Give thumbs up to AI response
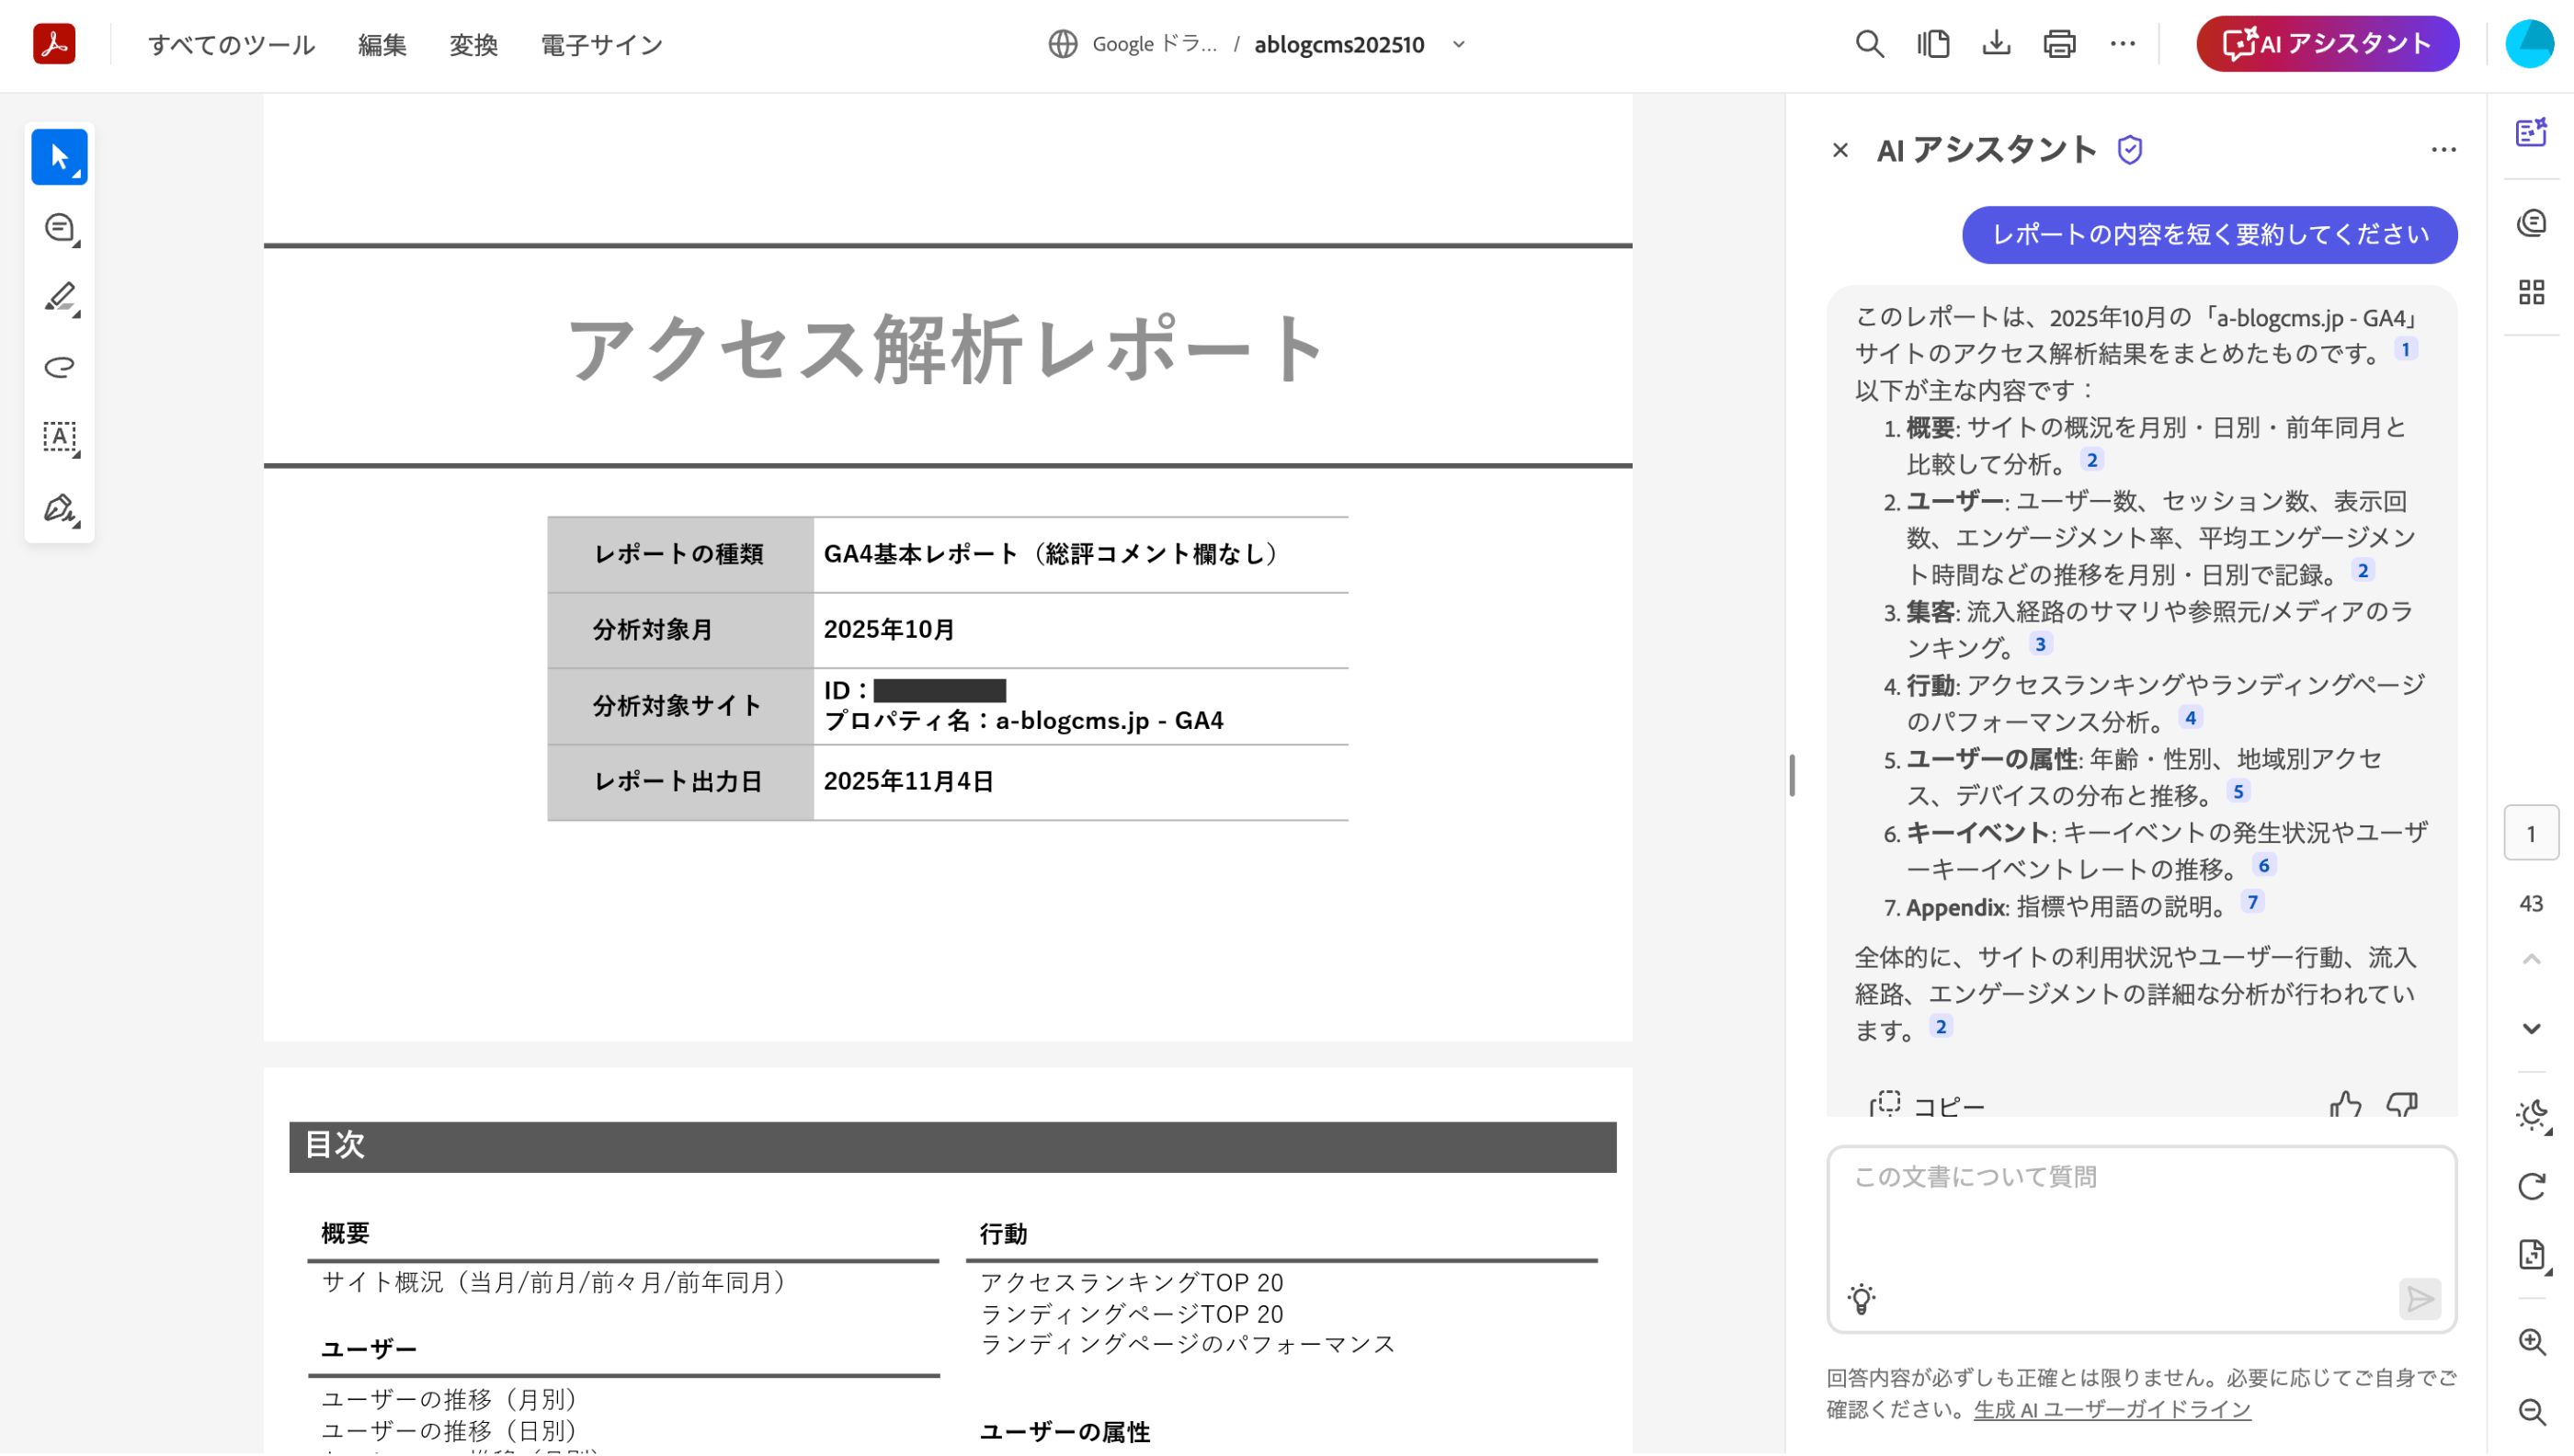The image size is (2574, 1456). coord(2345,1105)
